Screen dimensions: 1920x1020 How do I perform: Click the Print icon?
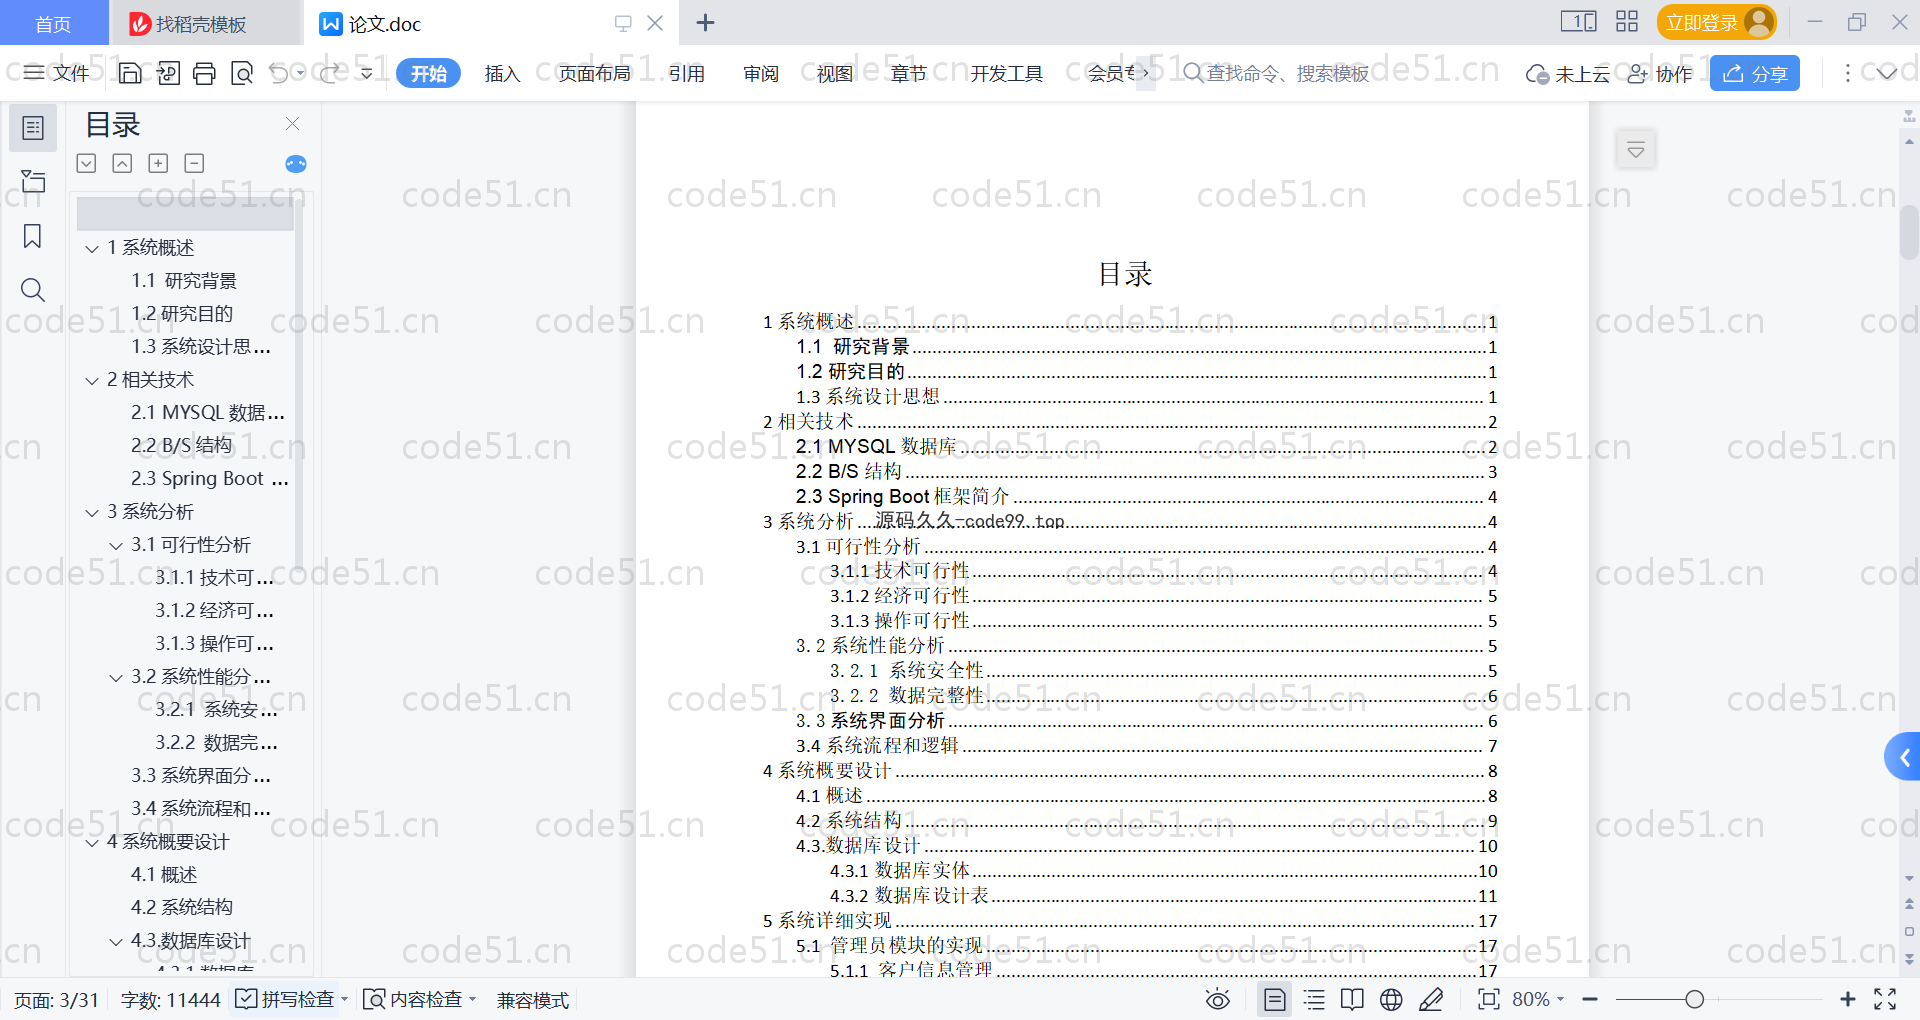205,73
